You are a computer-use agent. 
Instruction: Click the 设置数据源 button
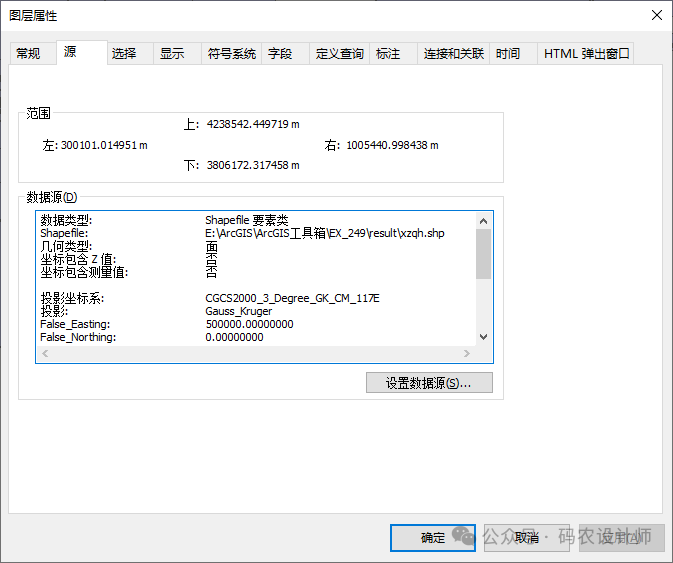tap(429, 383)
